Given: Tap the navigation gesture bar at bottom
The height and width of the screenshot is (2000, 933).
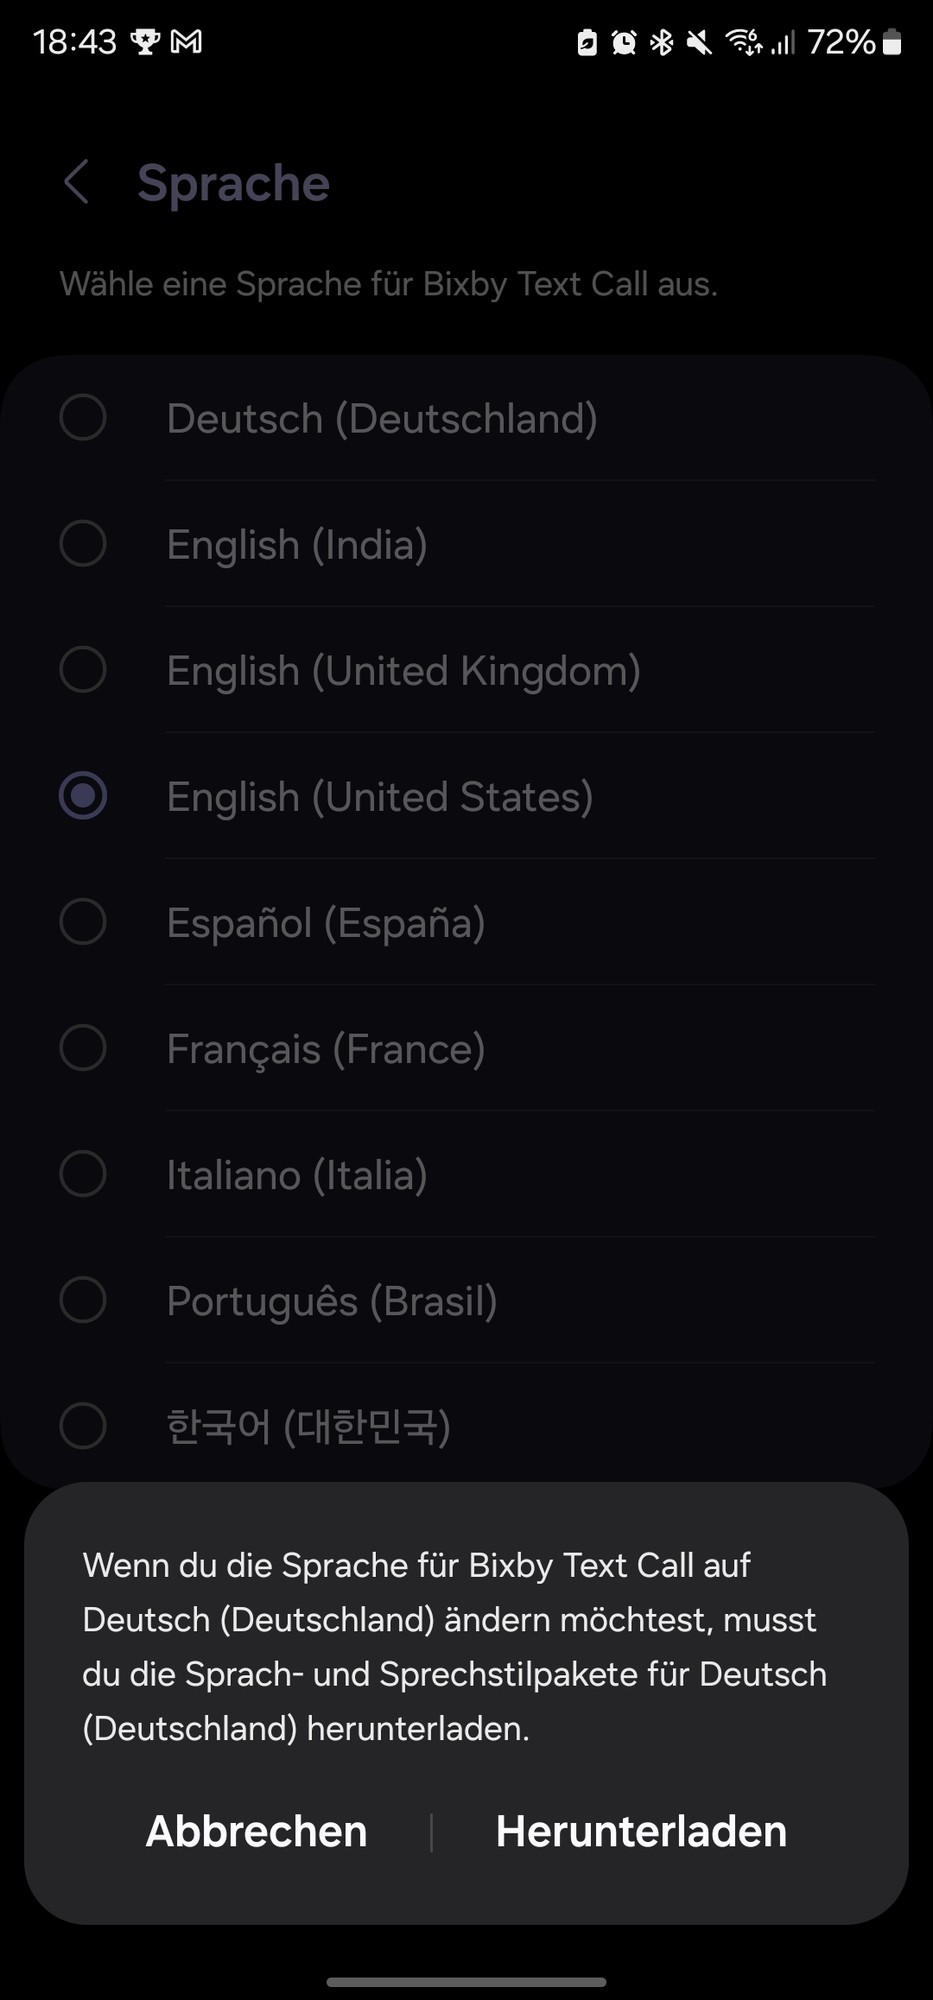Looking at the screenshot, I should [466, 1981].
